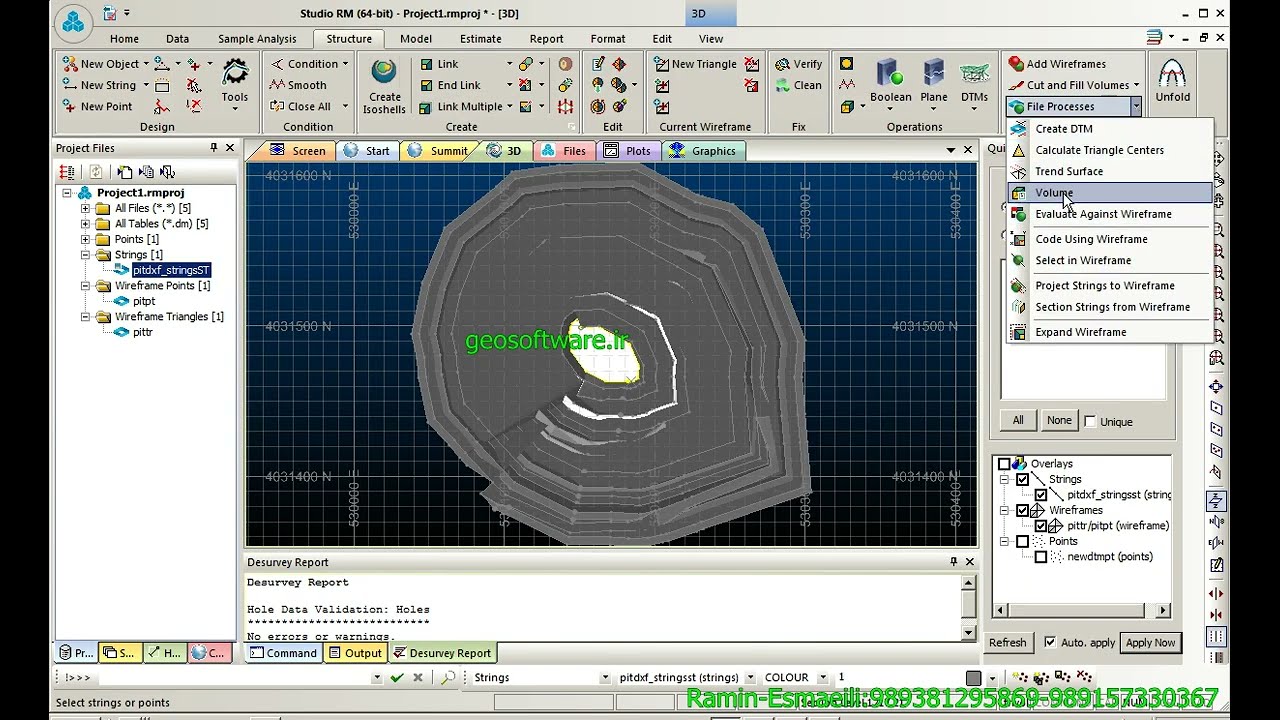Toggle the Auto. apply checkbox
1280x720 pixels.
coord(1049,642)
